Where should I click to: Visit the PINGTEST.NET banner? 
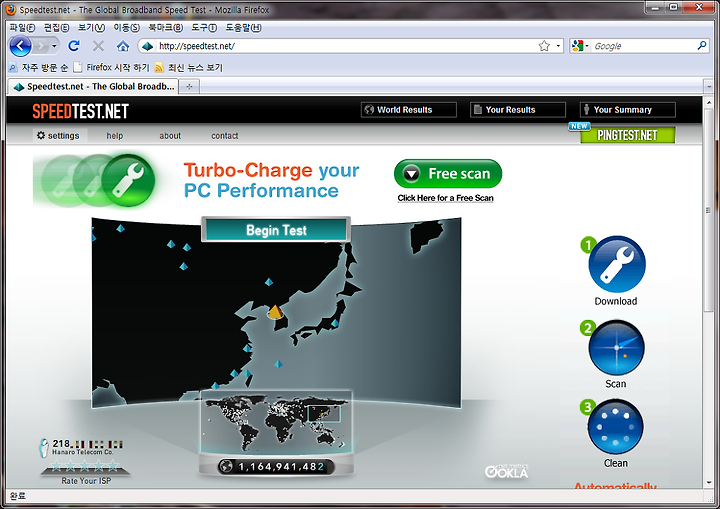(x=627, y=135)
